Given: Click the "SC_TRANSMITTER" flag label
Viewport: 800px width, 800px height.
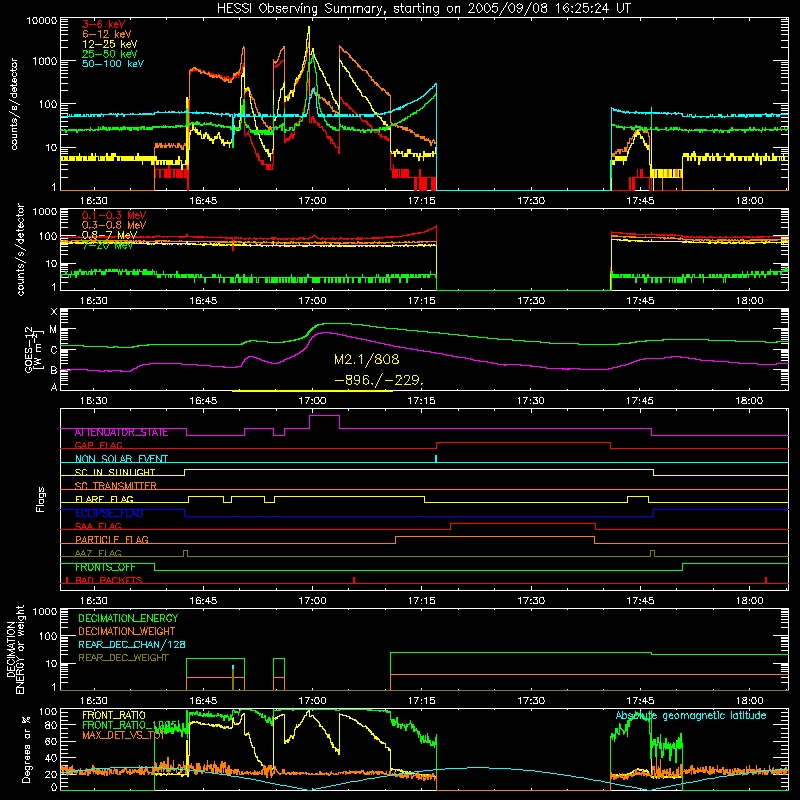Looking at the screenshot, I should (x=116, y=486).
